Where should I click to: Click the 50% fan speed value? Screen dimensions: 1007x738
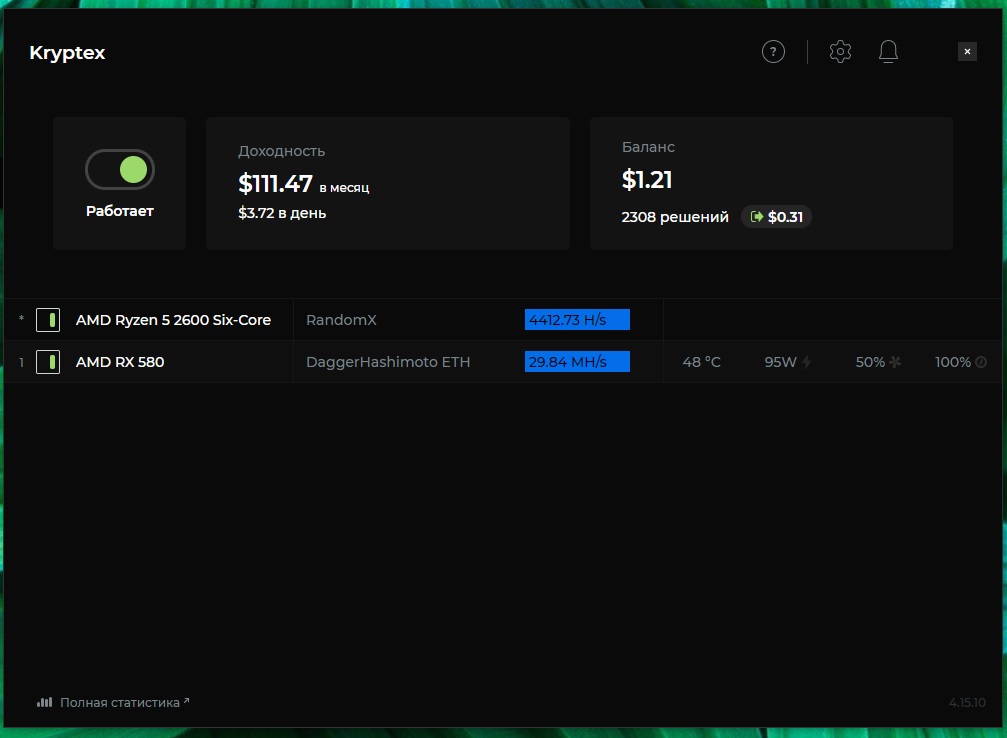point(870,362)
